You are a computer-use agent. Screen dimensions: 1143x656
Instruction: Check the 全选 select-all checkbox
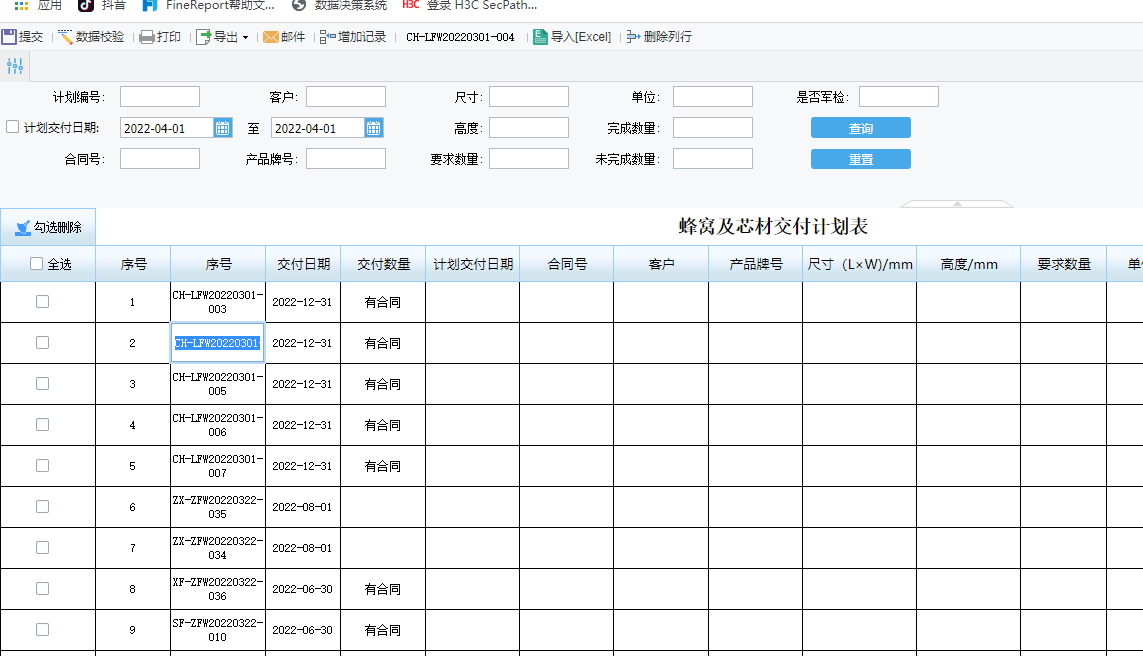tap(36, 264)
